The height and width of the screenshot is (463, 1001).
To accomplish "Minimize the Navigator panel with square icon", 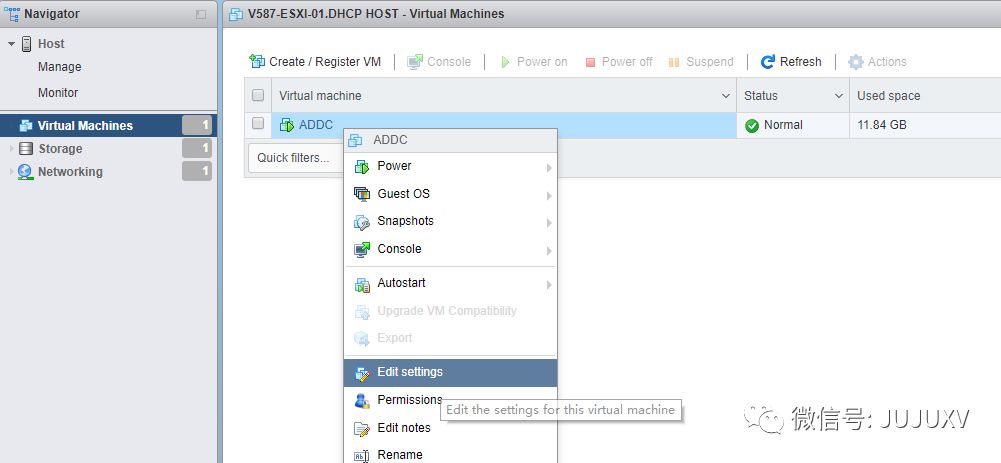I will 201,14.
